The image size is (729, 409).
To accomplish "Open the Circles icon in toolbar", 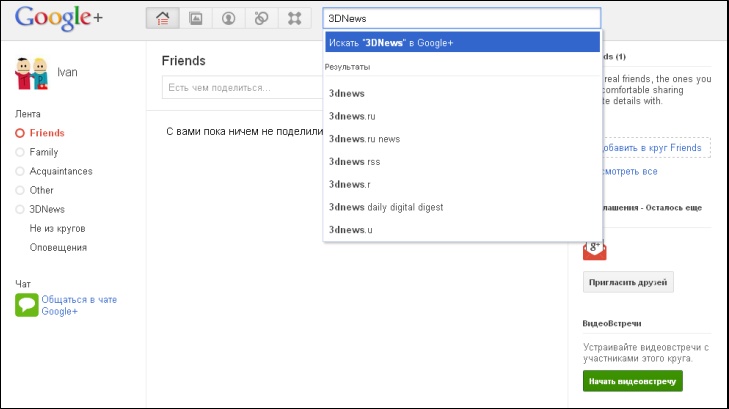I will point(261,19).
